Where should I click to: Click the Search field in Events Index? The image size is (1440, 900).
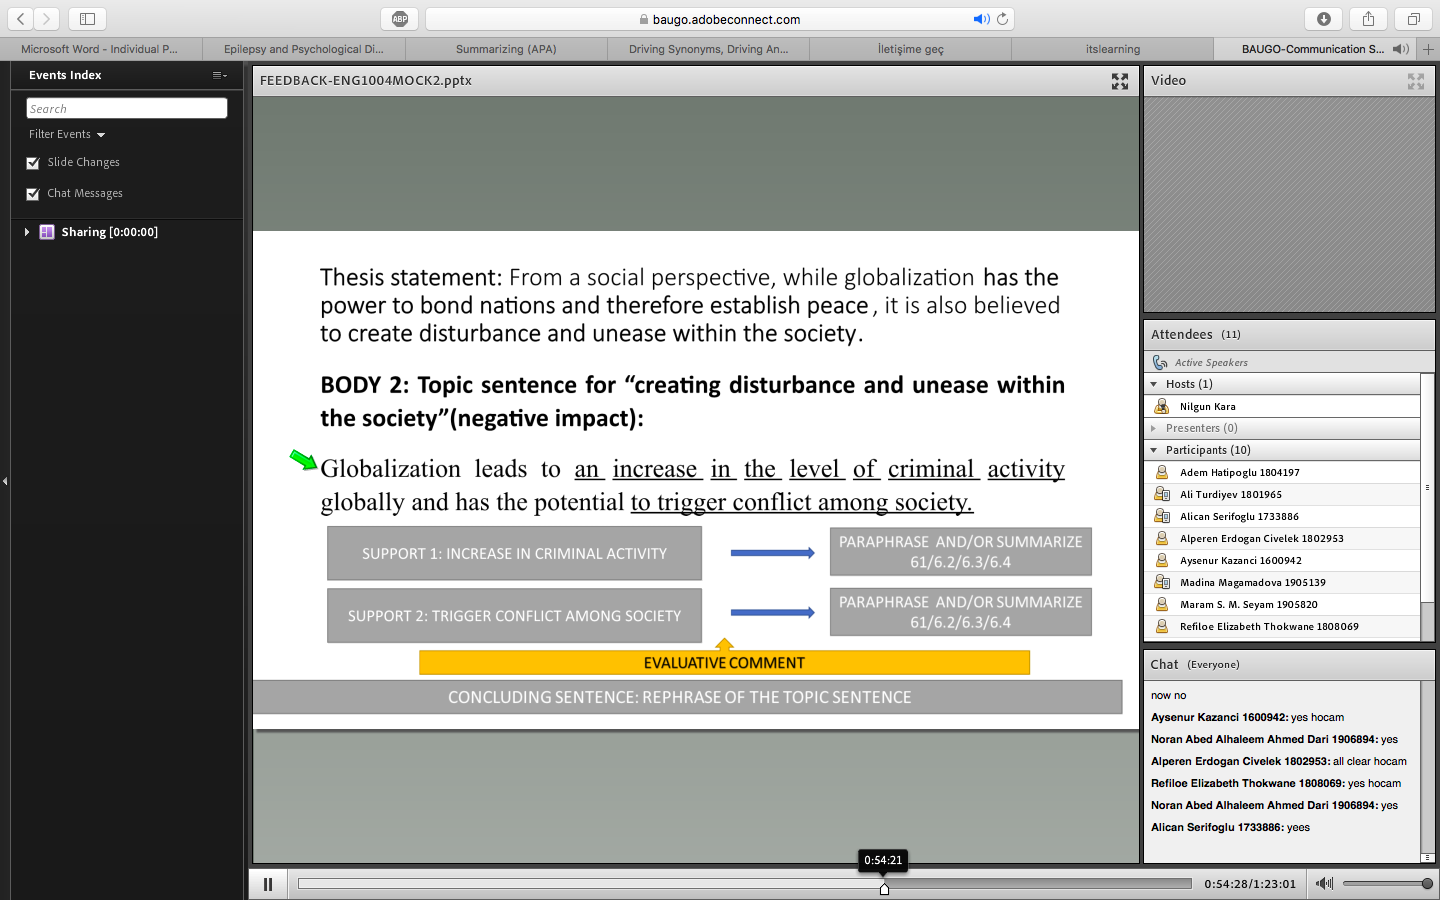[x=127, y=108]
